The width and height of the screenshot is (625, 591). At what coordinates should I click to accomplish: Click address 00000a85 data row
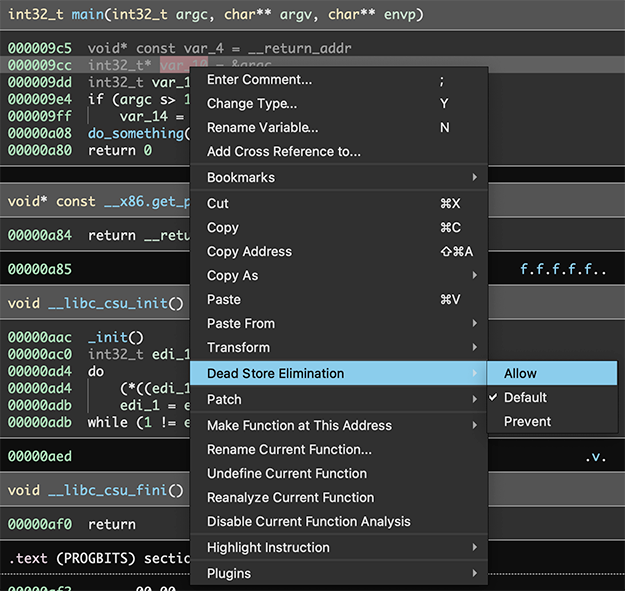[x=40, y=269]
